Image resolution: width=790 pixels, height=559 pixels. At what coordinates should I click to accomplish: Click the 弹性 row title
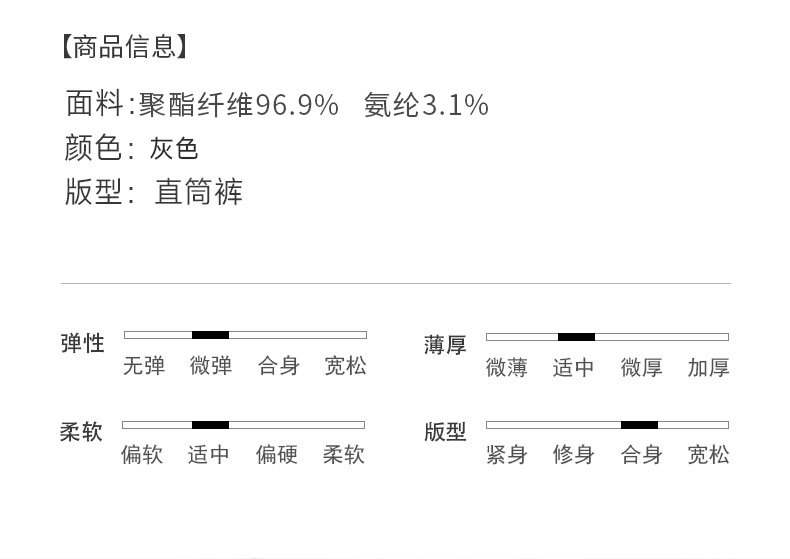(x=82, y=344)
